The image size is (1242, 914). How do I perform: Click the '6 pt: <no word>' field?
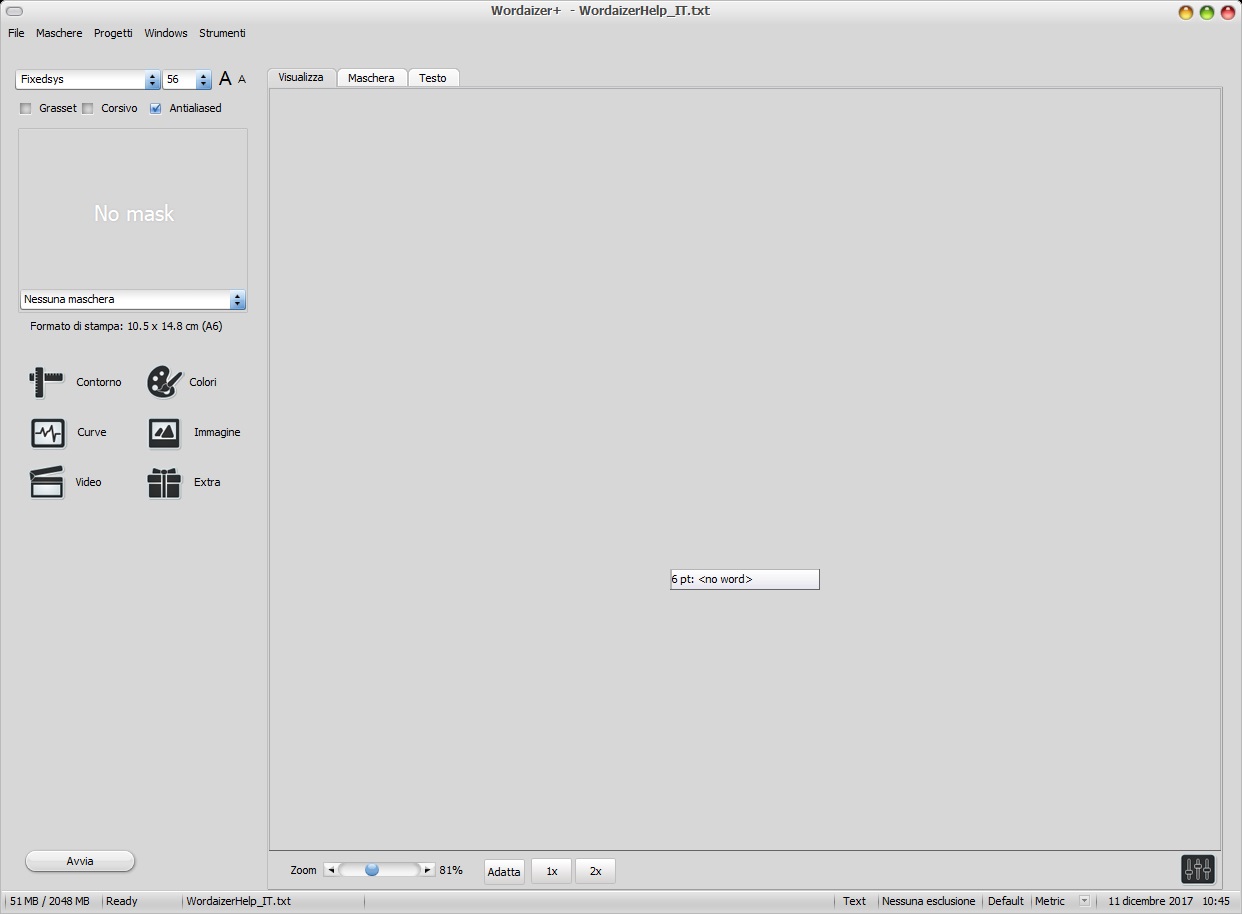[x=745, y=579]
